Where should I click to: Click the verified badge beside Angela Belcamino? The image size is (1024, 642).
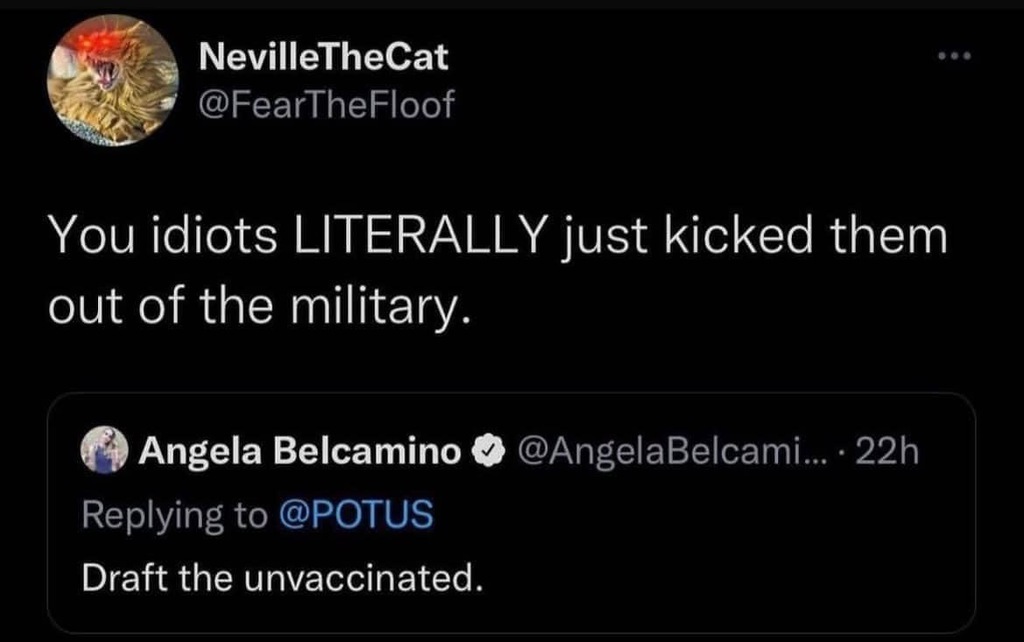pyautogui.click(x=487, y=451)
